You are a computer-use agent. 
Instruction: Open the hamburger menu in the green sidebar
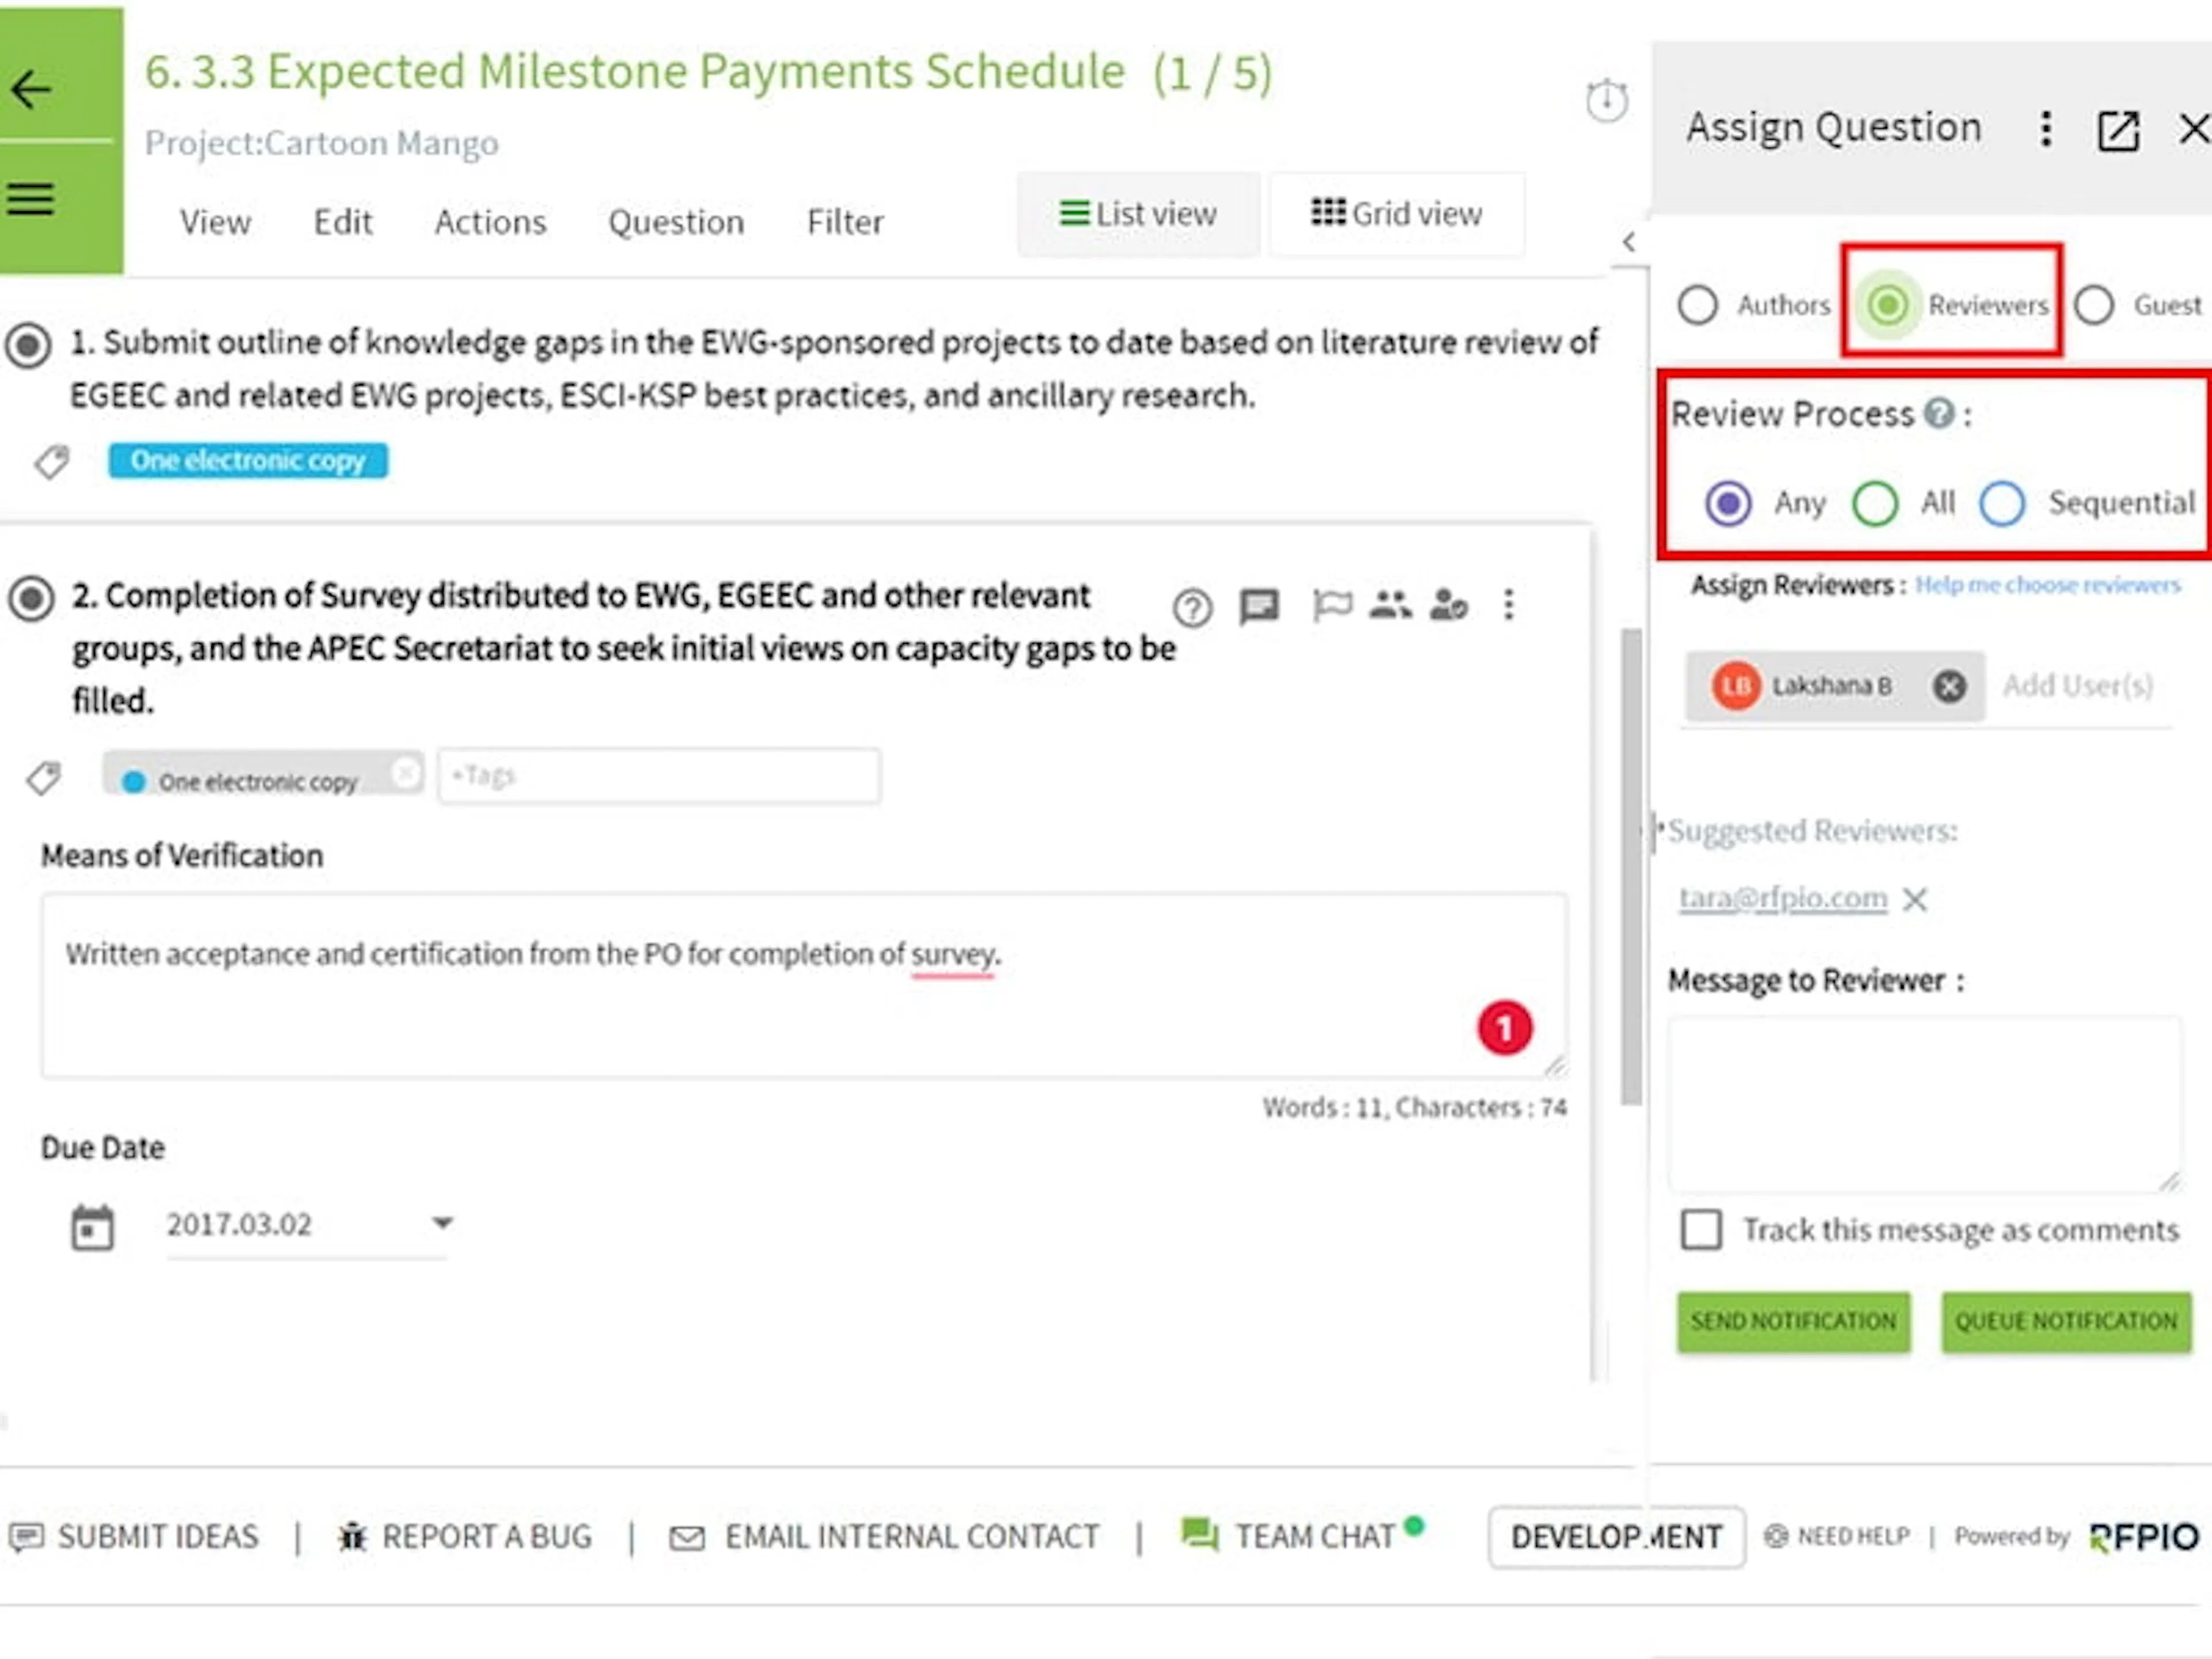30,198
